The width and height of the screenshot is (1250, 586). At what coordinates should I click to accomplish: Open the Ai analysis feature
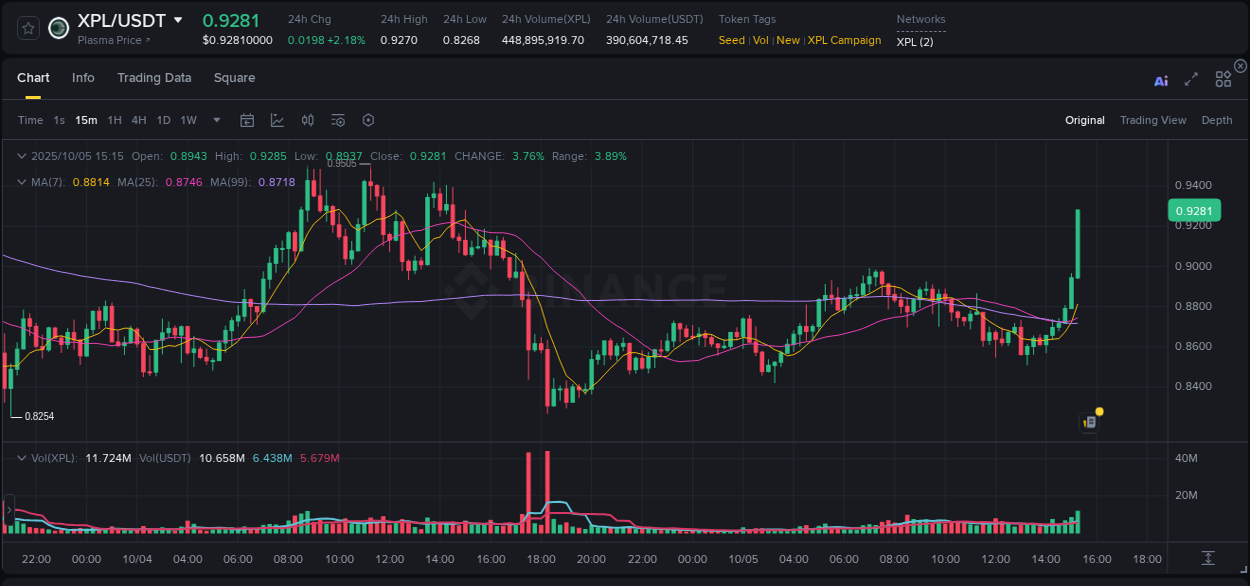point(1160,80)
